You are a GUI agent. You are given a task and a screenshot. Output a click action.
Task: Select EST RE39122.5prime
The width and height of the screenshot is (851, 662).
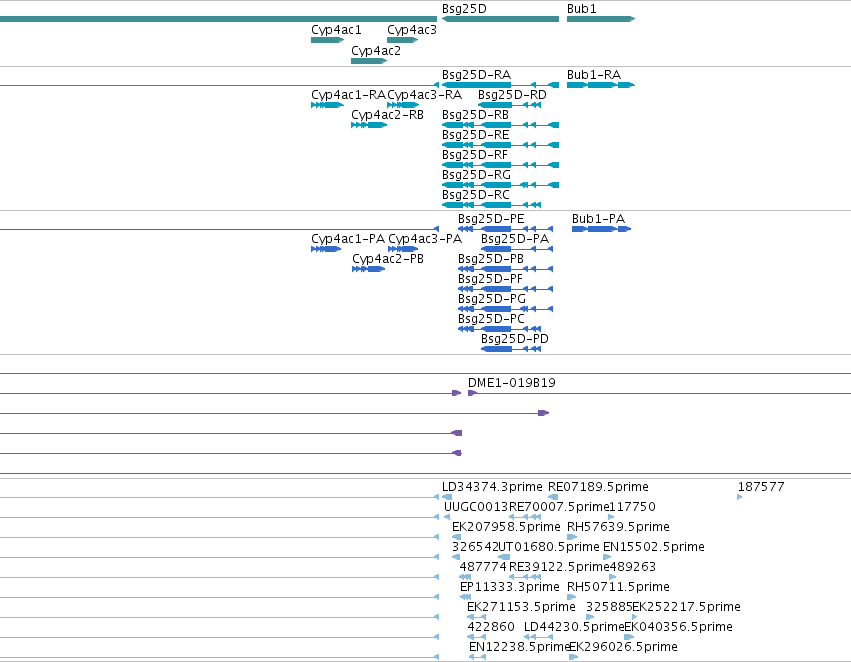point(525,577)
